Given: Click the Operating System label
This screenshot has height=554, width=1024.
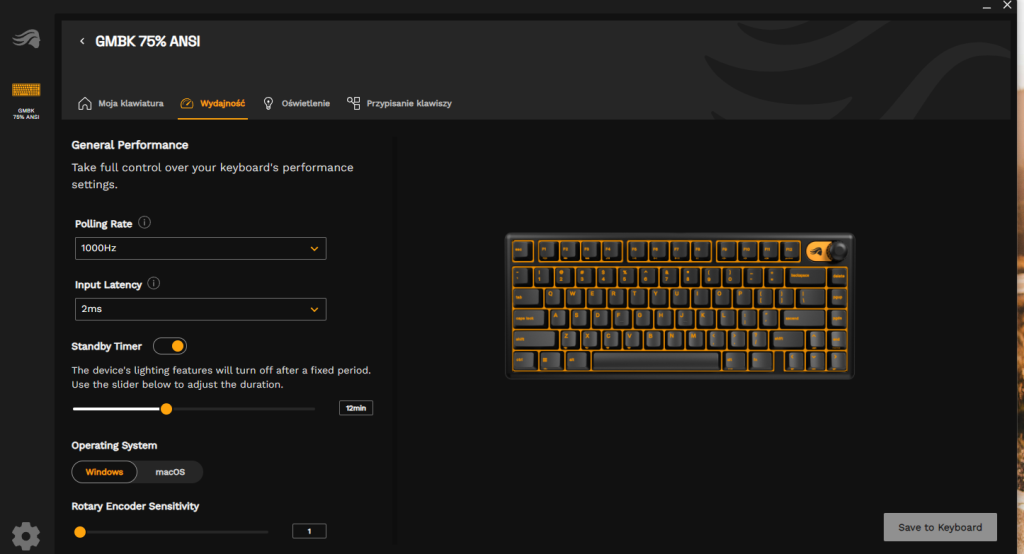Looking at the screenshot, I should coord(114,446).
